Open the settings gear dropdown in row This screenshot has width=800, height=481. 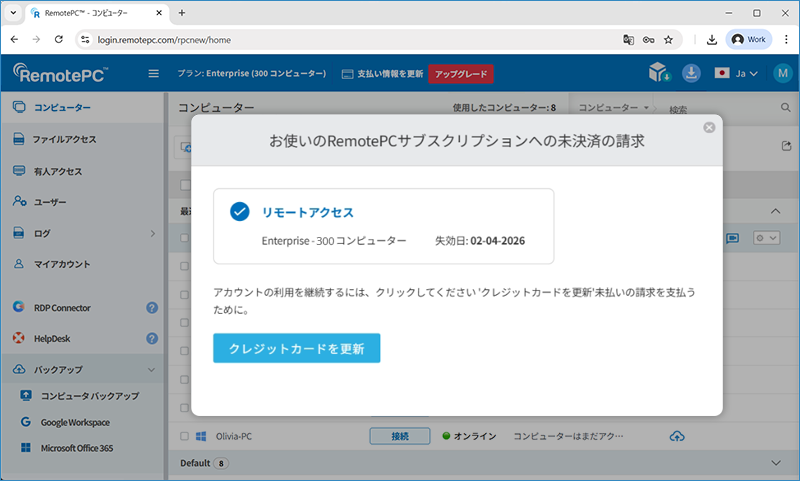point(766,238)
